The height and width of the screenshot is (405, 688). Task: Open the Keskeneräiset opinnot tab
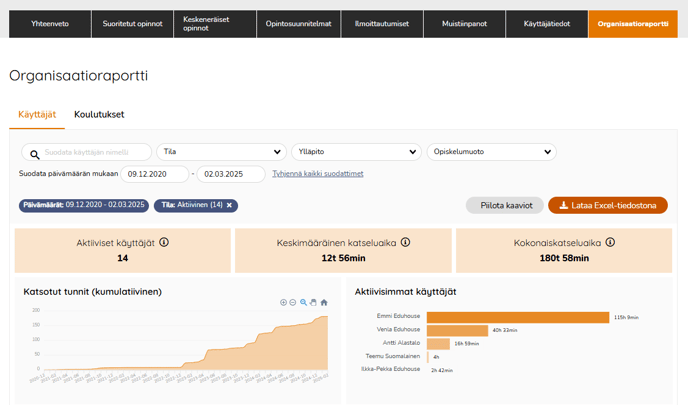pyautogui.click(x=215, y=24)
